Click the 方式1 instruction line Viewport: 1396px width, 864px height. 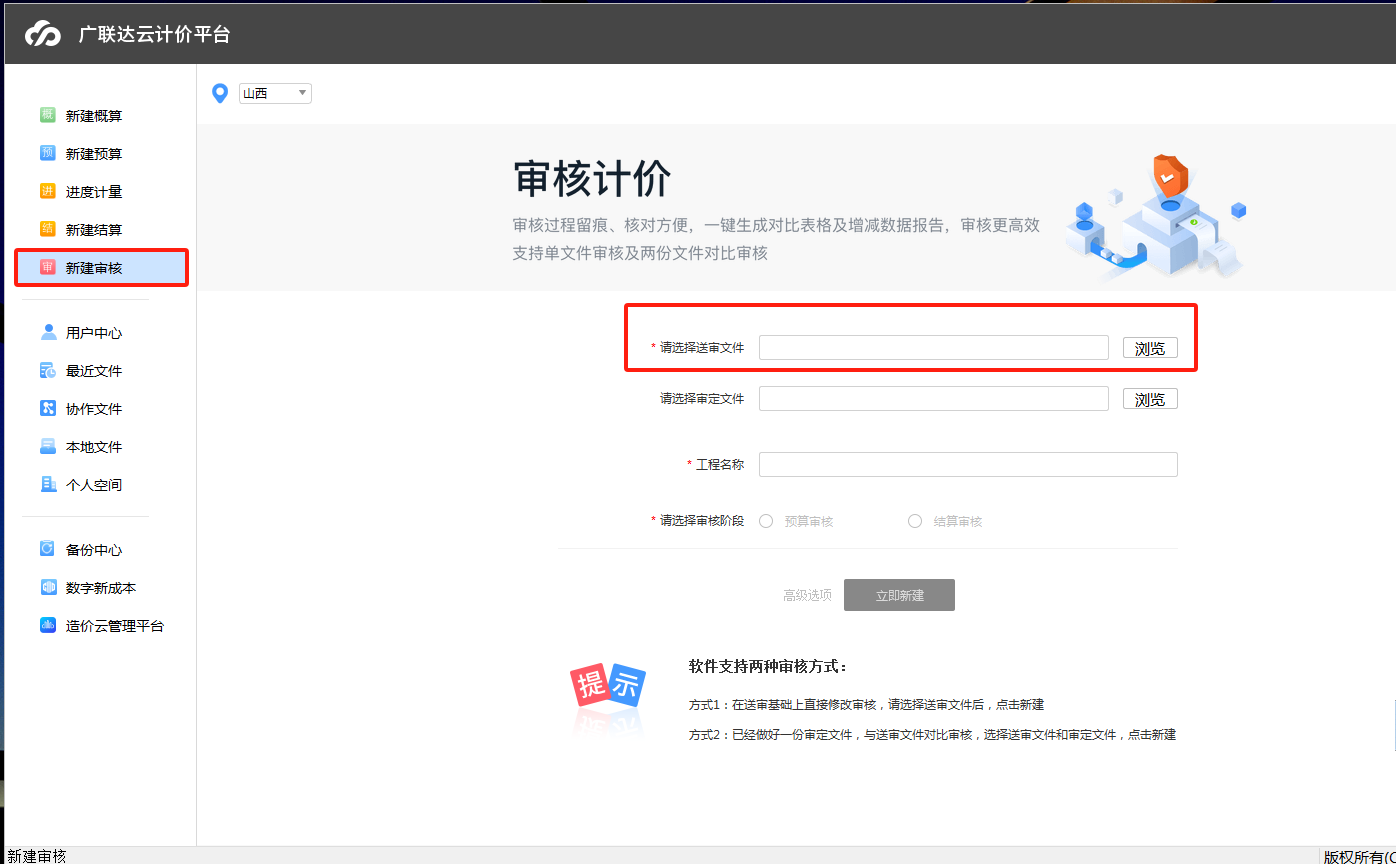click(x=866, y=704)
